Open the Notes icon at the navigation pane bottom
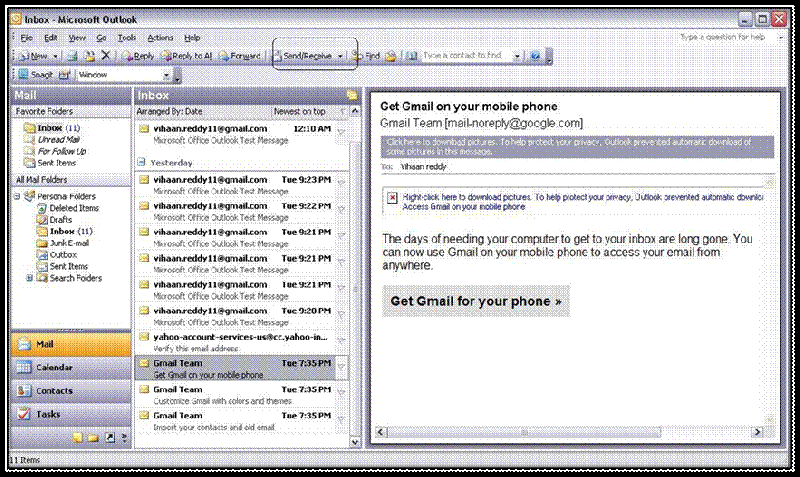The image size is (800, 477). [78, 437]
